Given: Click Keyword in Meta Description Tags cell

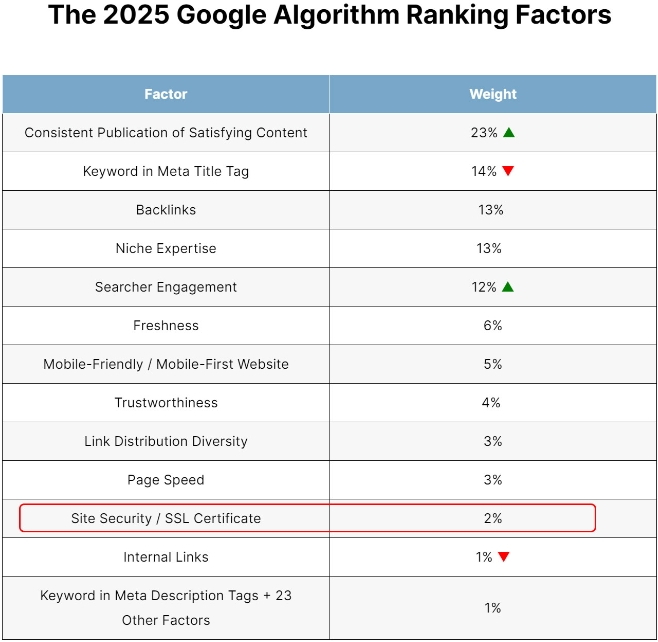Looking at the screenshot, I should tap(166, 607).
